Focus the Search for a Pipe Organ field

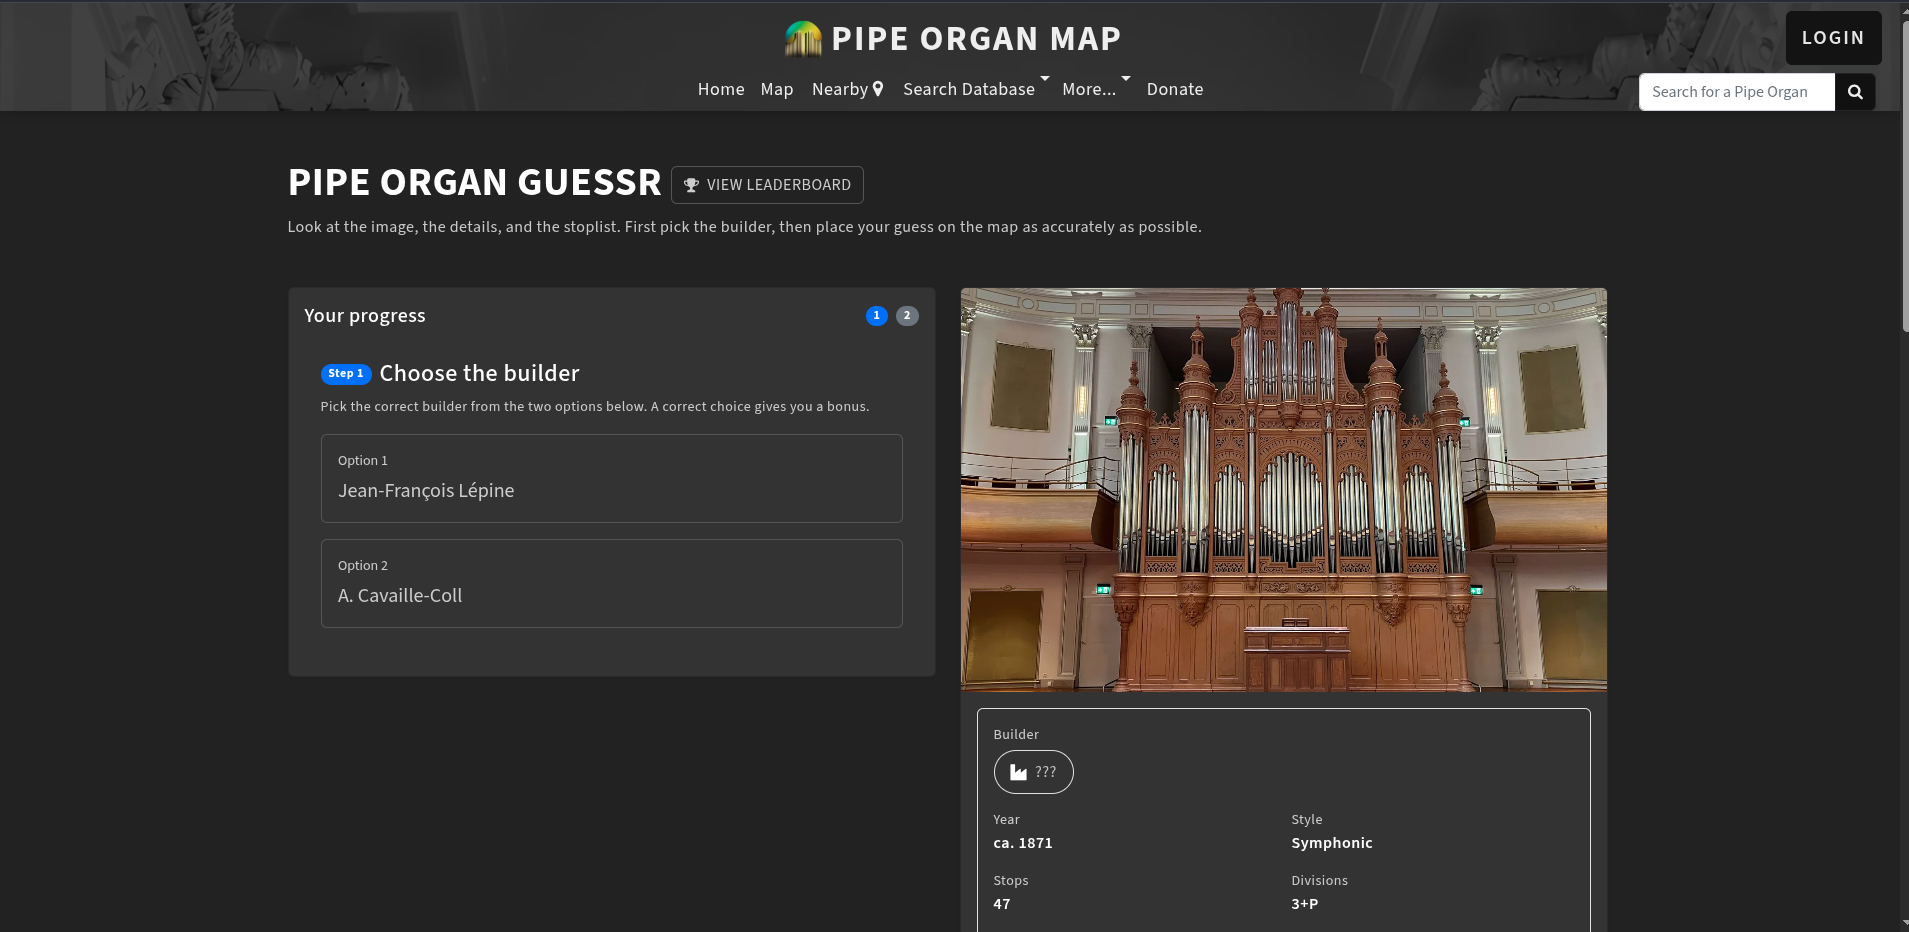tap(1737, 92)
